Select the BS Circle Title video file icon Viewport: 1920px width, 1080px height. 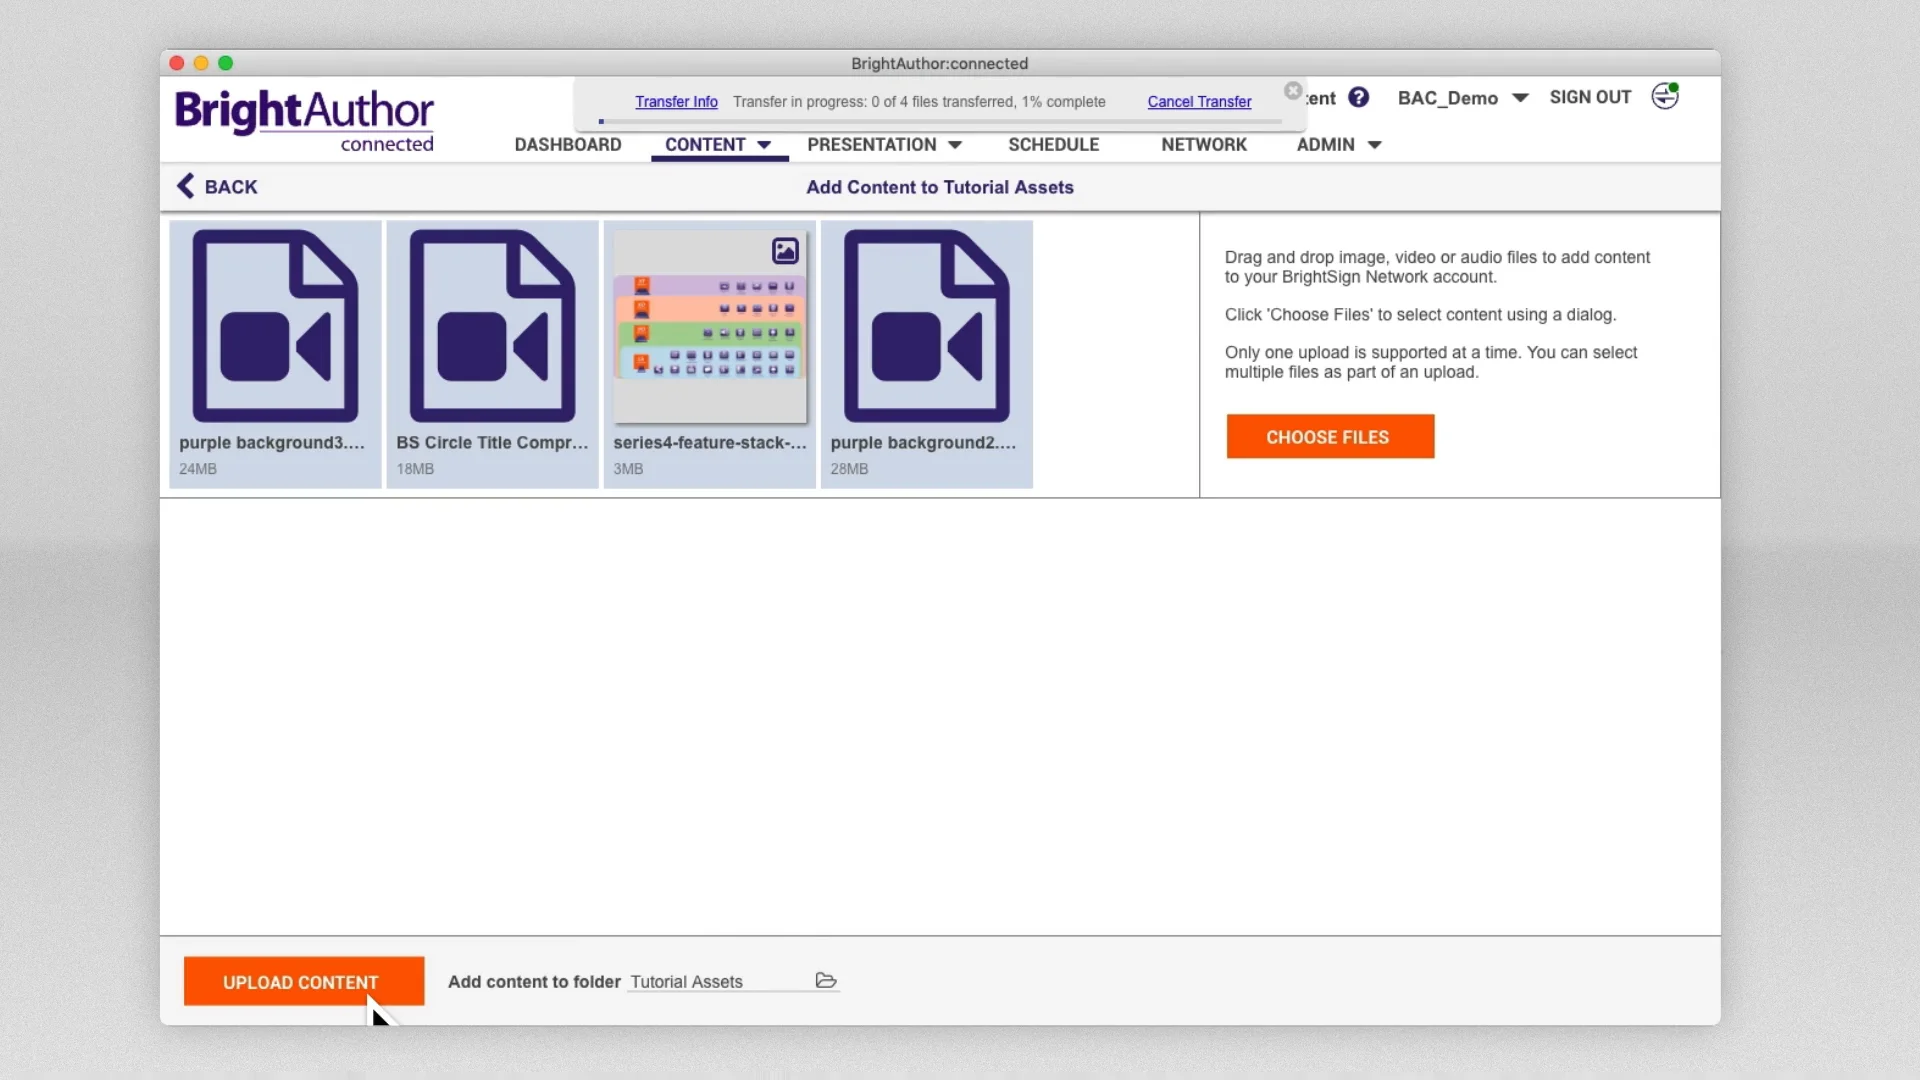492,326
